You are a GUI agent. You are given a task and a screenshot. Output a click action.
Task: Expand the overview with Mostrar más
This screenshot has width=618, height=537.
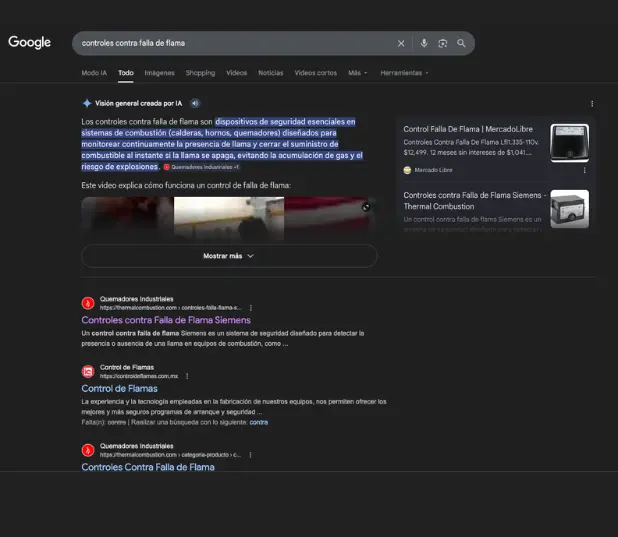tap(229, 256)
